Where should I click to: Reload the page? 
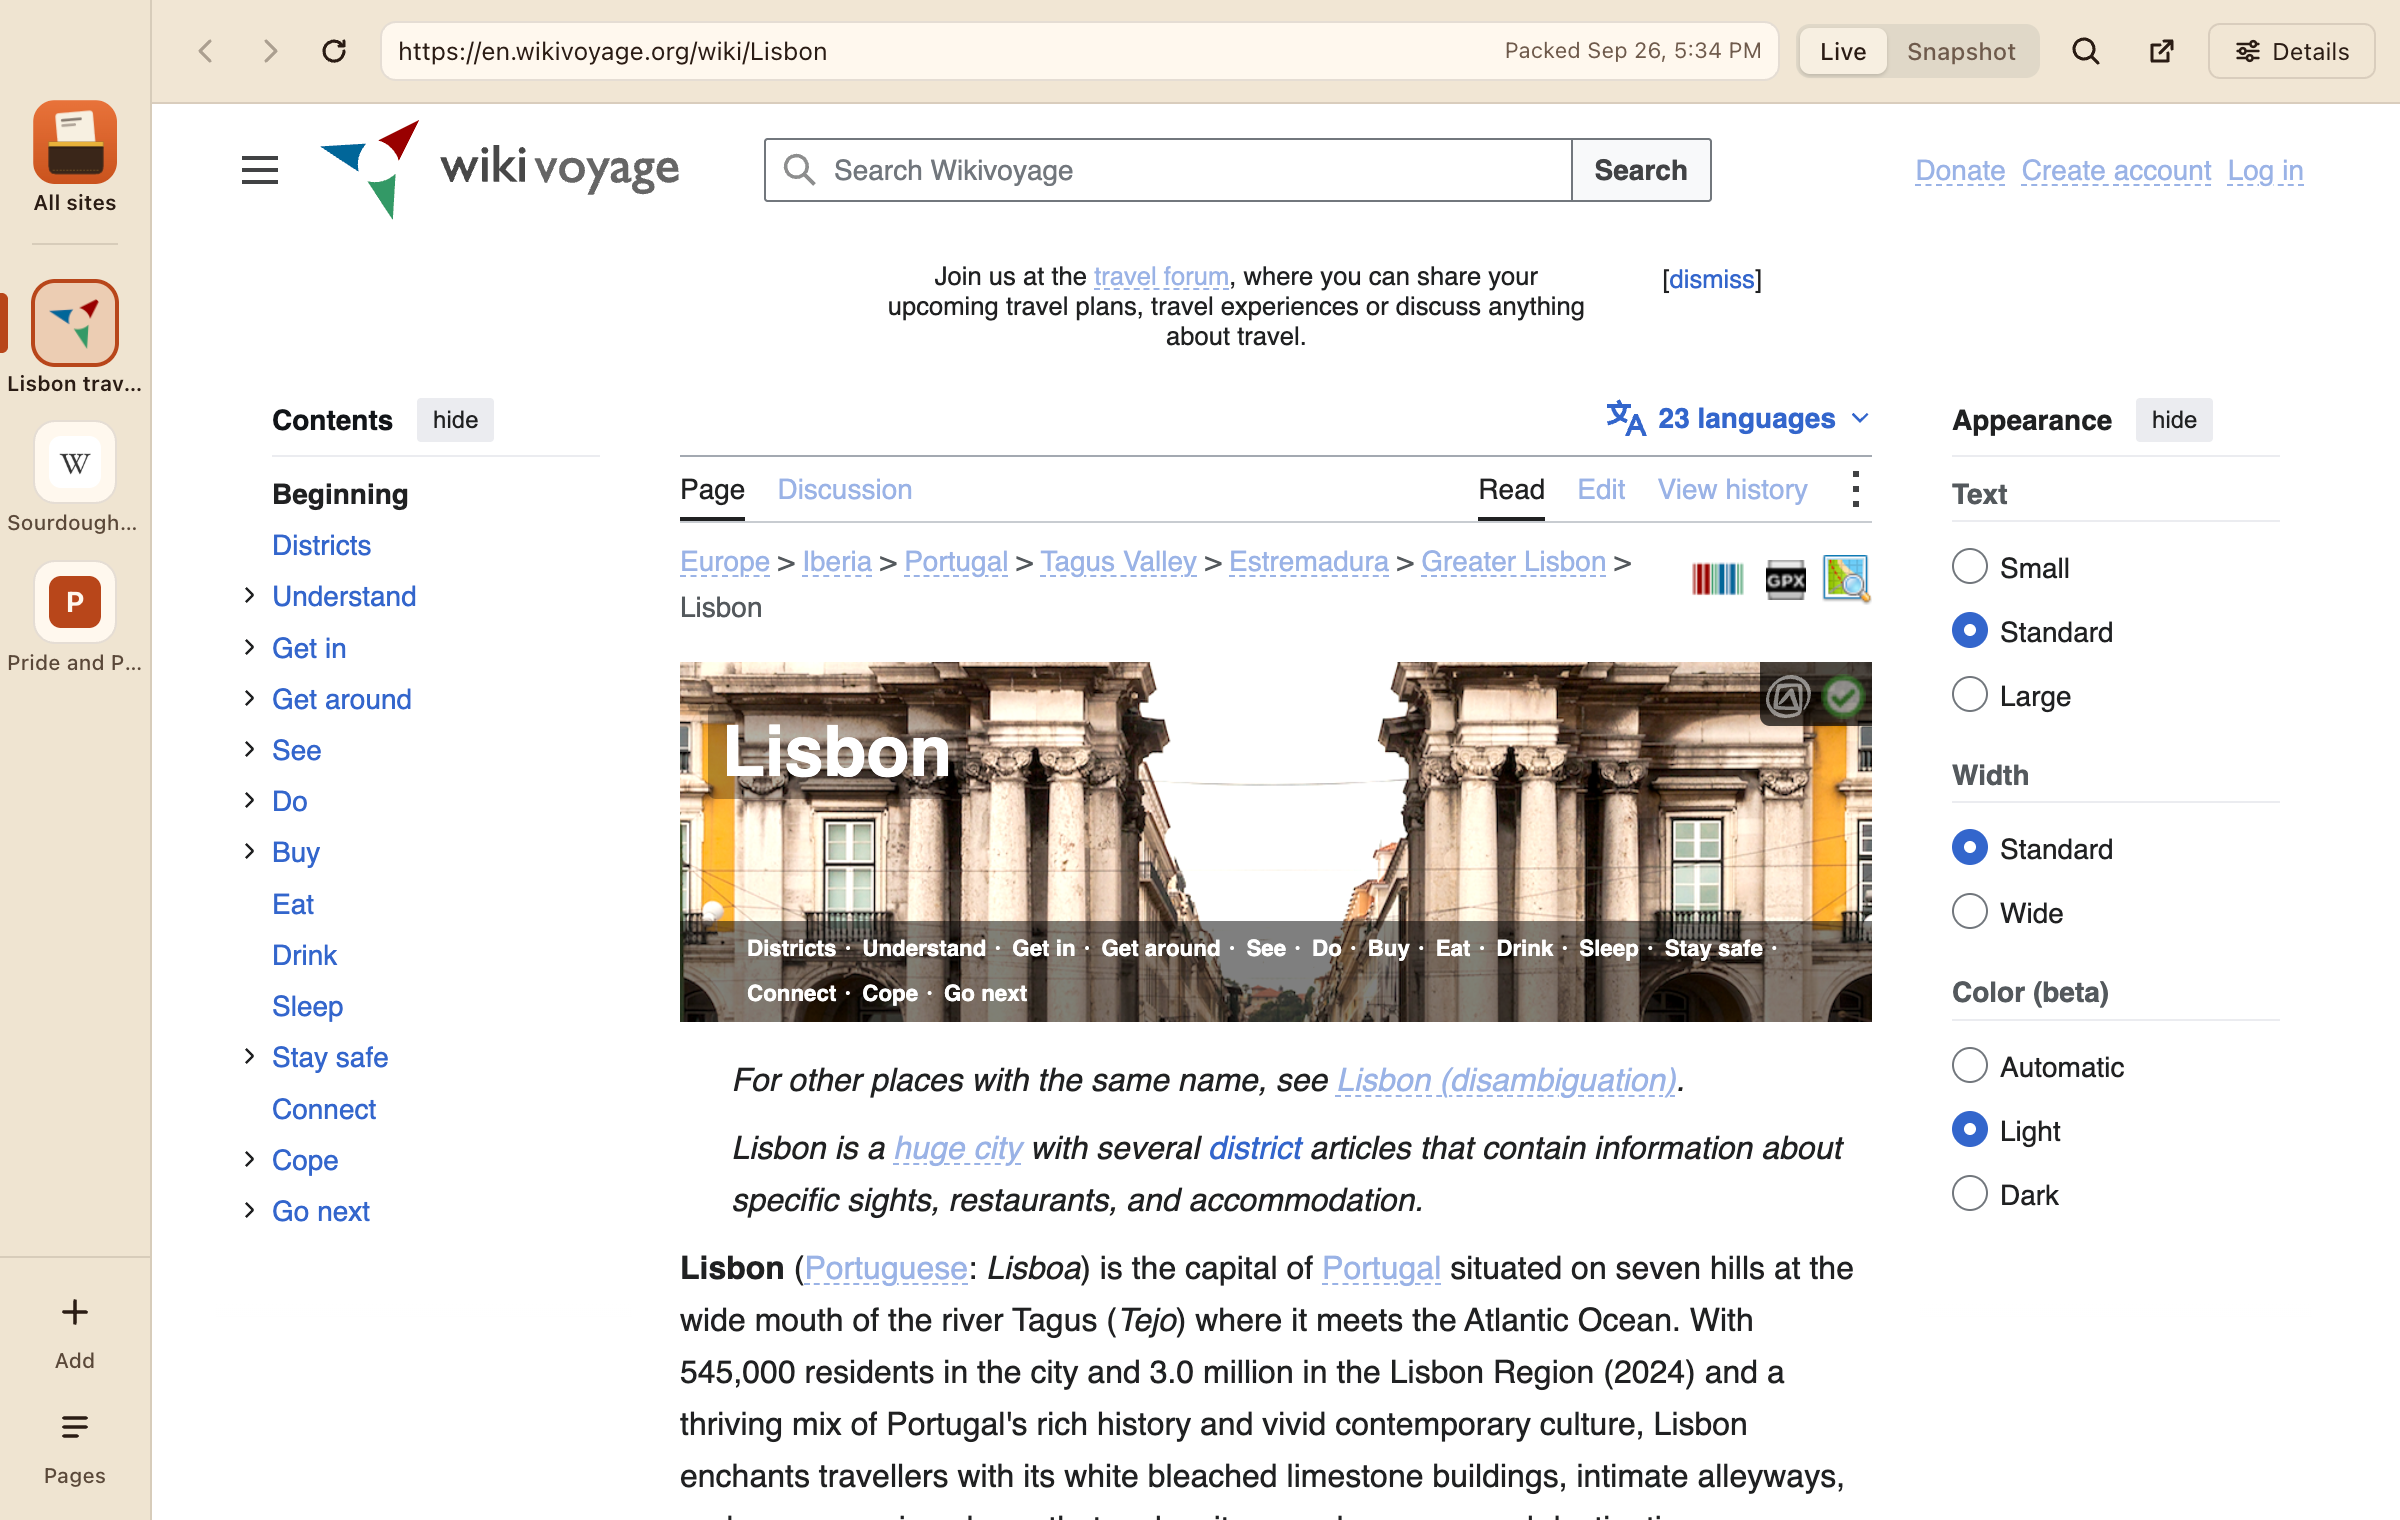[334, 51]
